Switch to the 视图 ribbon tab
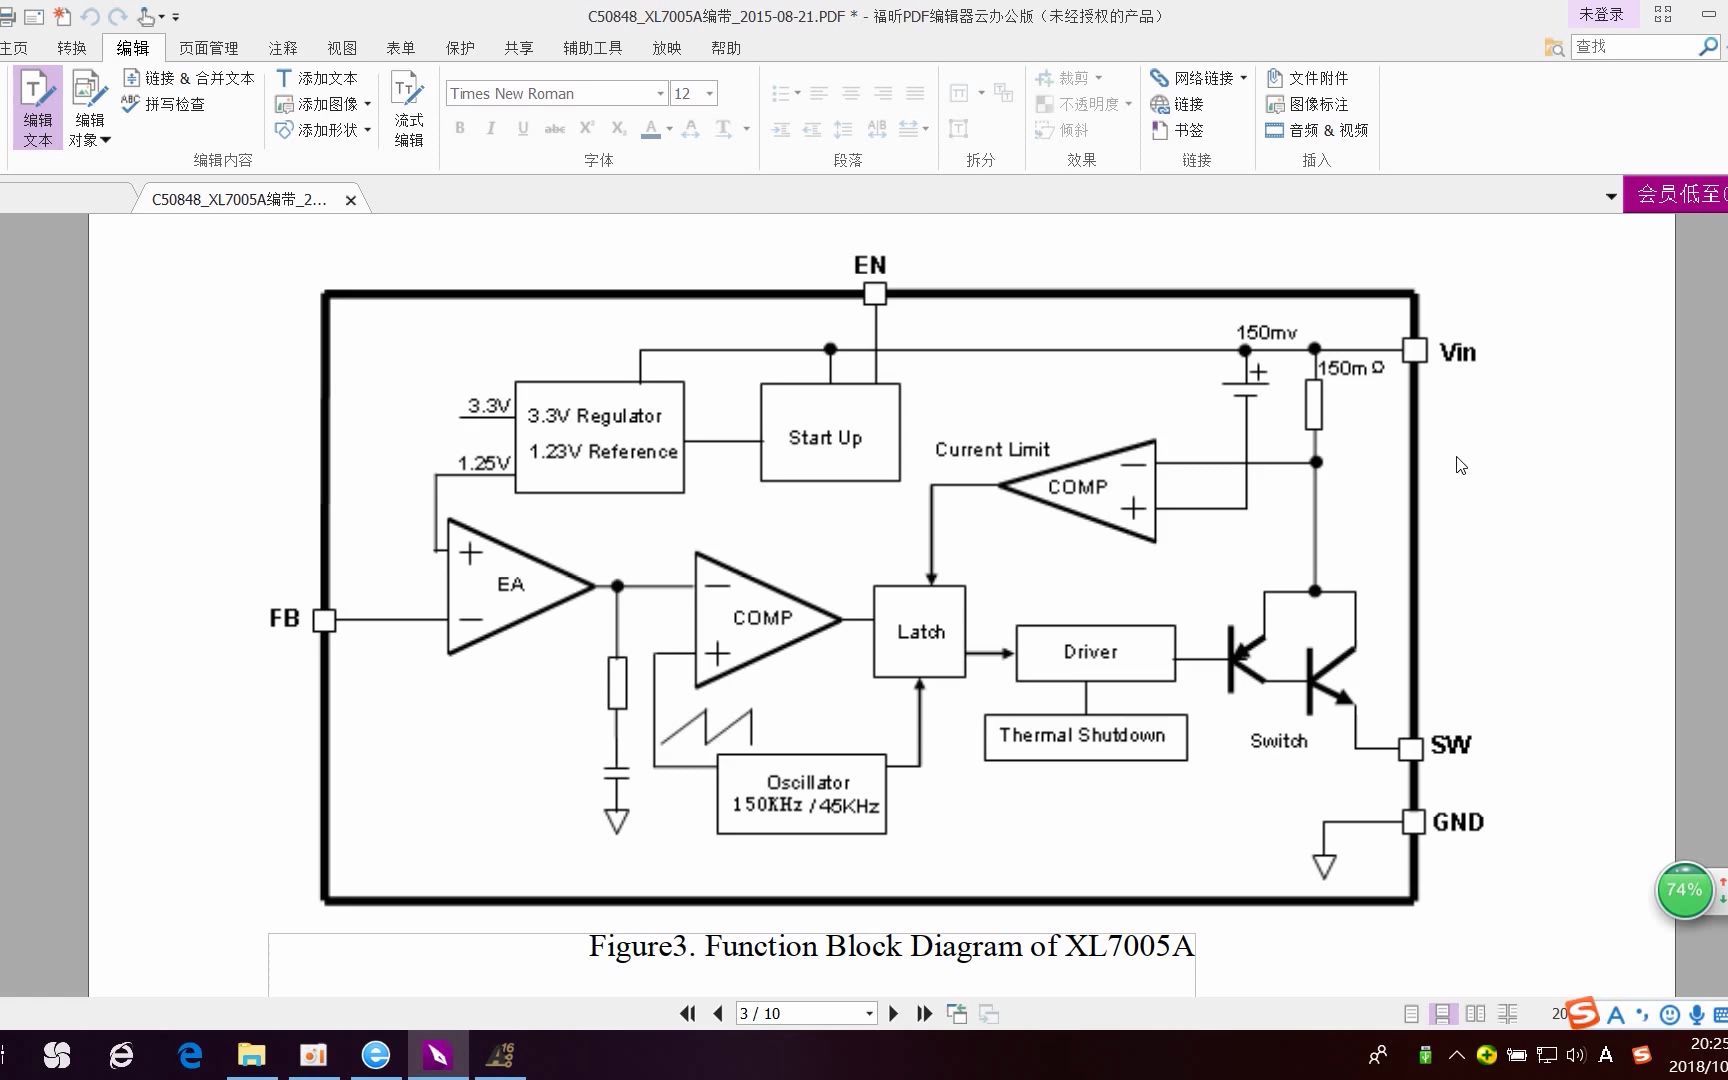 [x=342, y=48]
